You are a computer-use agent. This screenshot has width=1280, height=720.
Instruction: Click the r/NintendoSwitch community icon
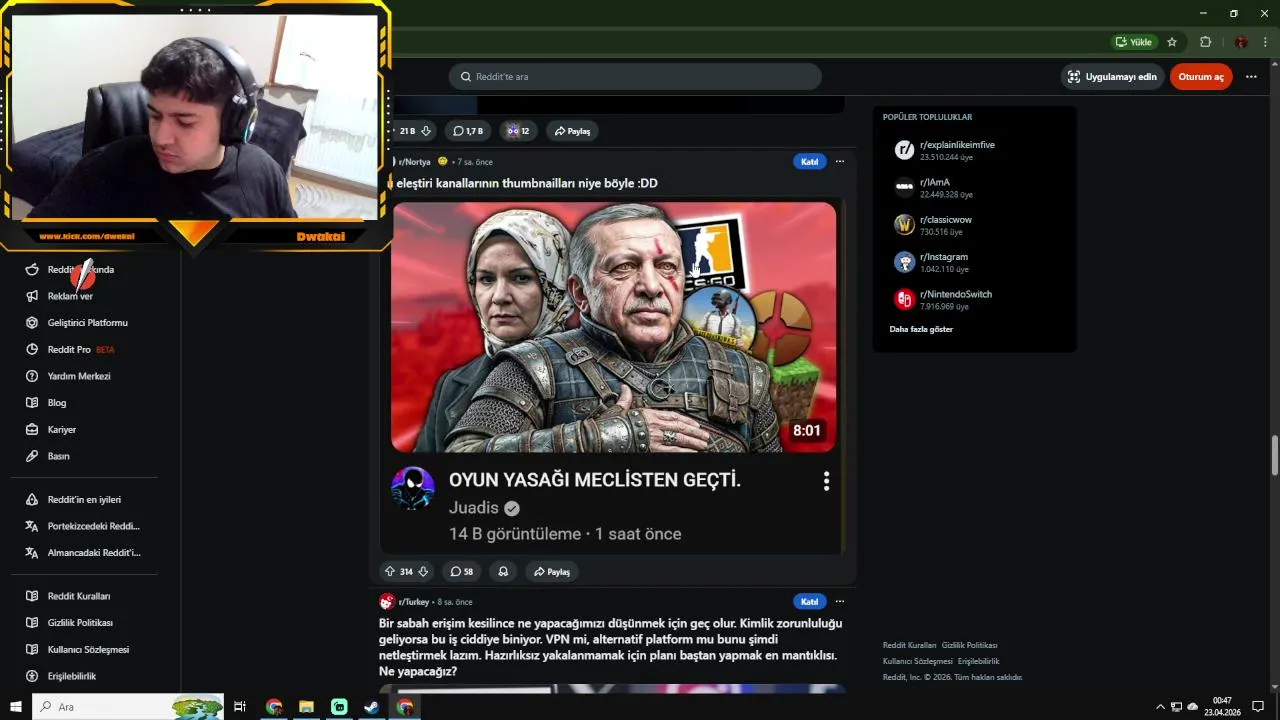[x=904, y=299]
